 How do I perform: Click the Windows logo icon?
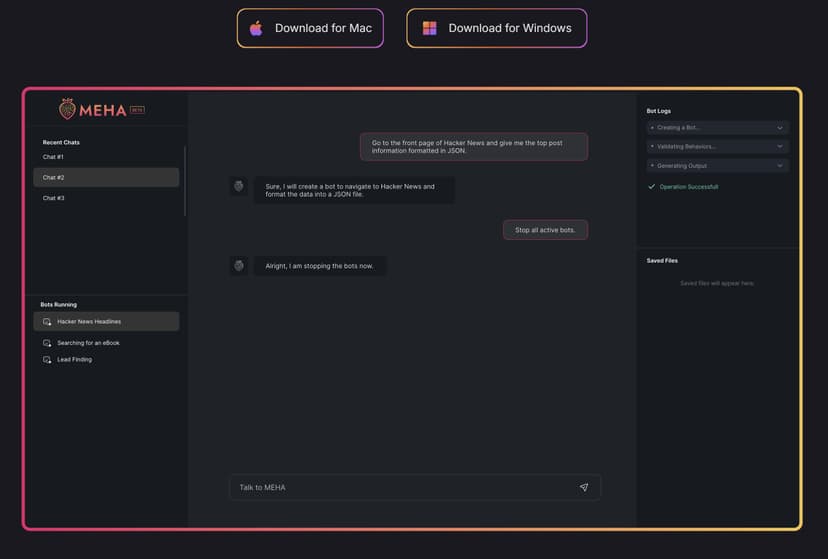point(429,28)
